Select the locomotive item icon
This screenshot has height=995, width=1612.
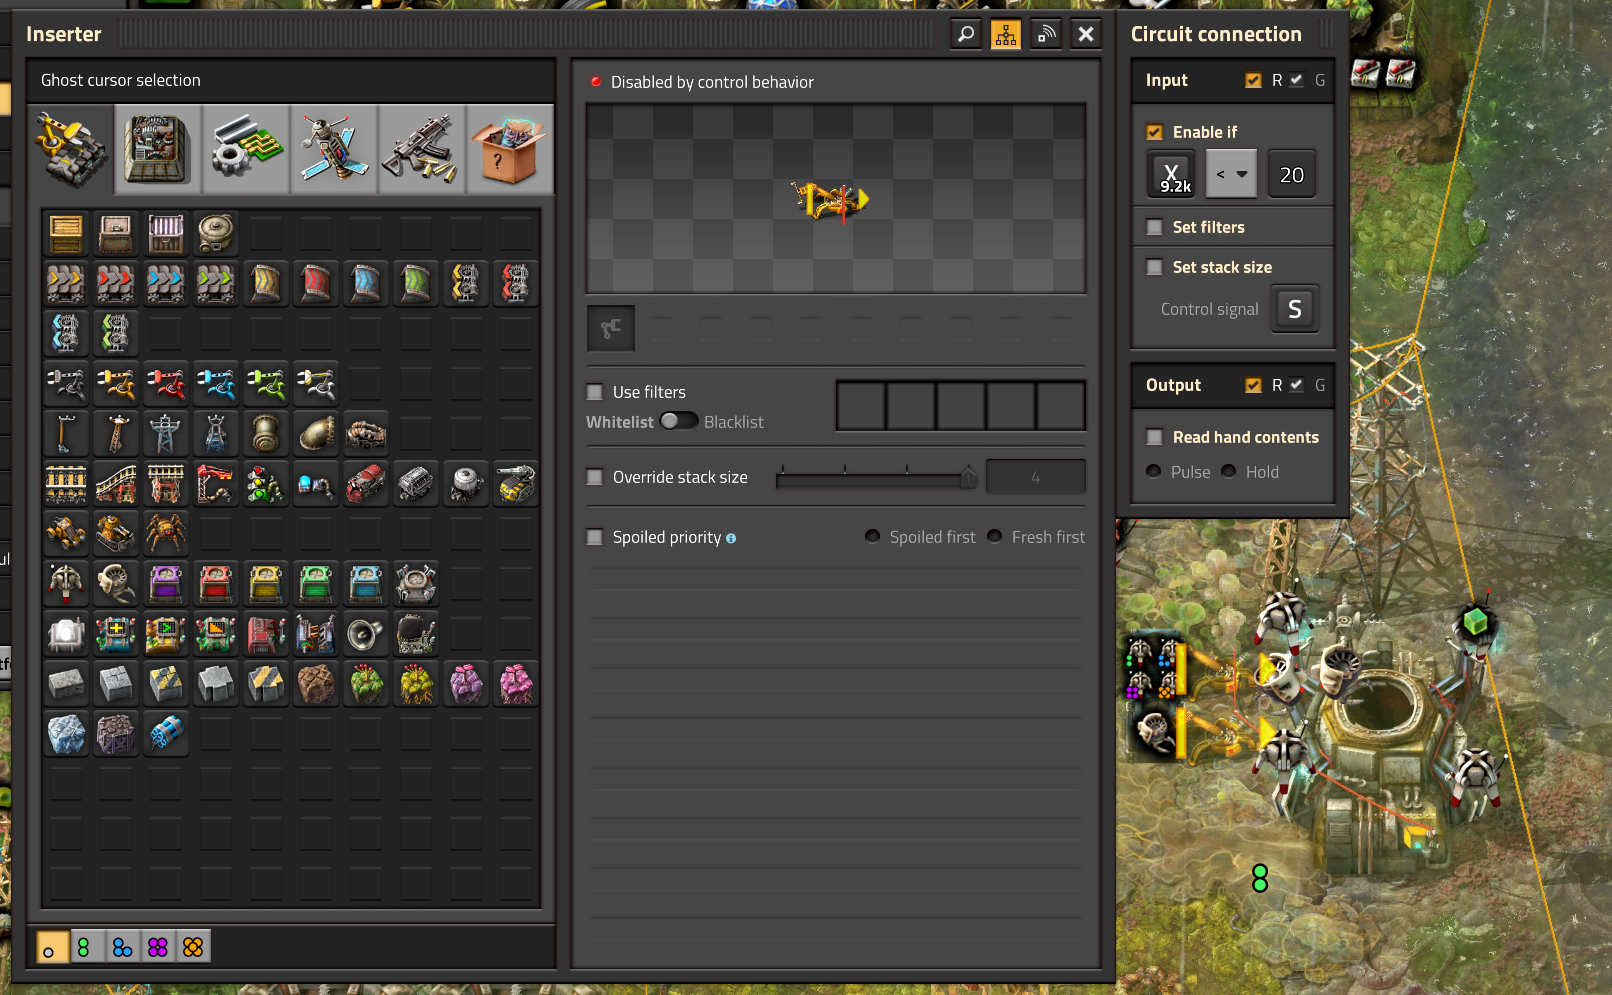coord(366,484)
